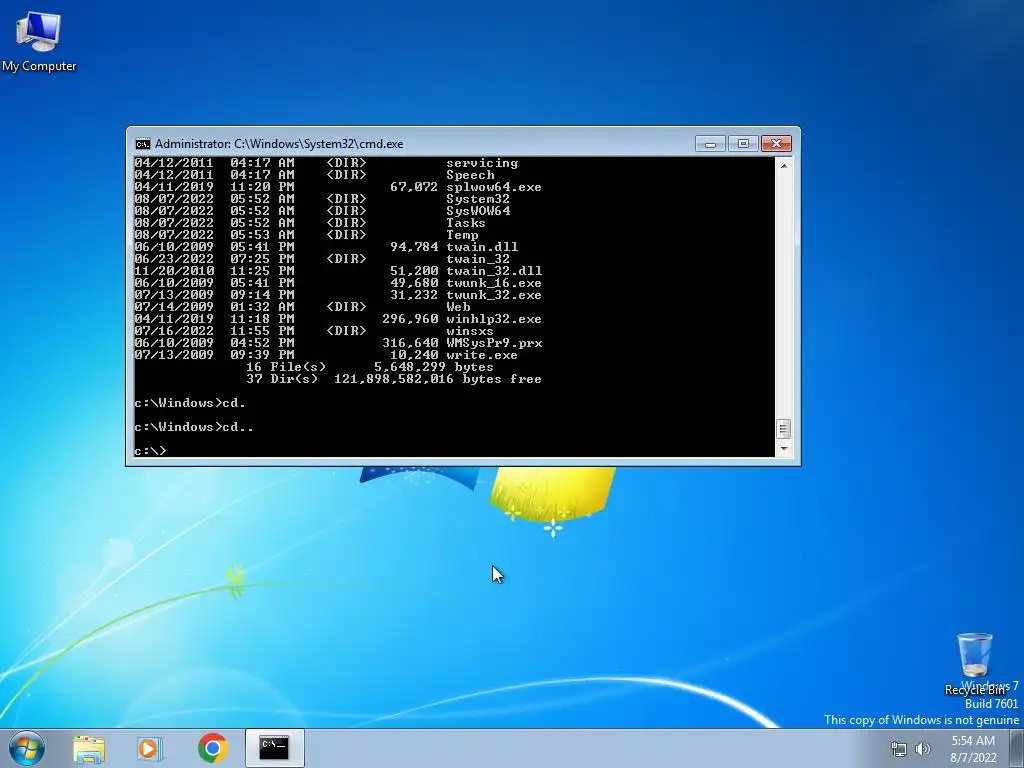Click the 121,898,582,016 bytes free value

tap(438, 379)
